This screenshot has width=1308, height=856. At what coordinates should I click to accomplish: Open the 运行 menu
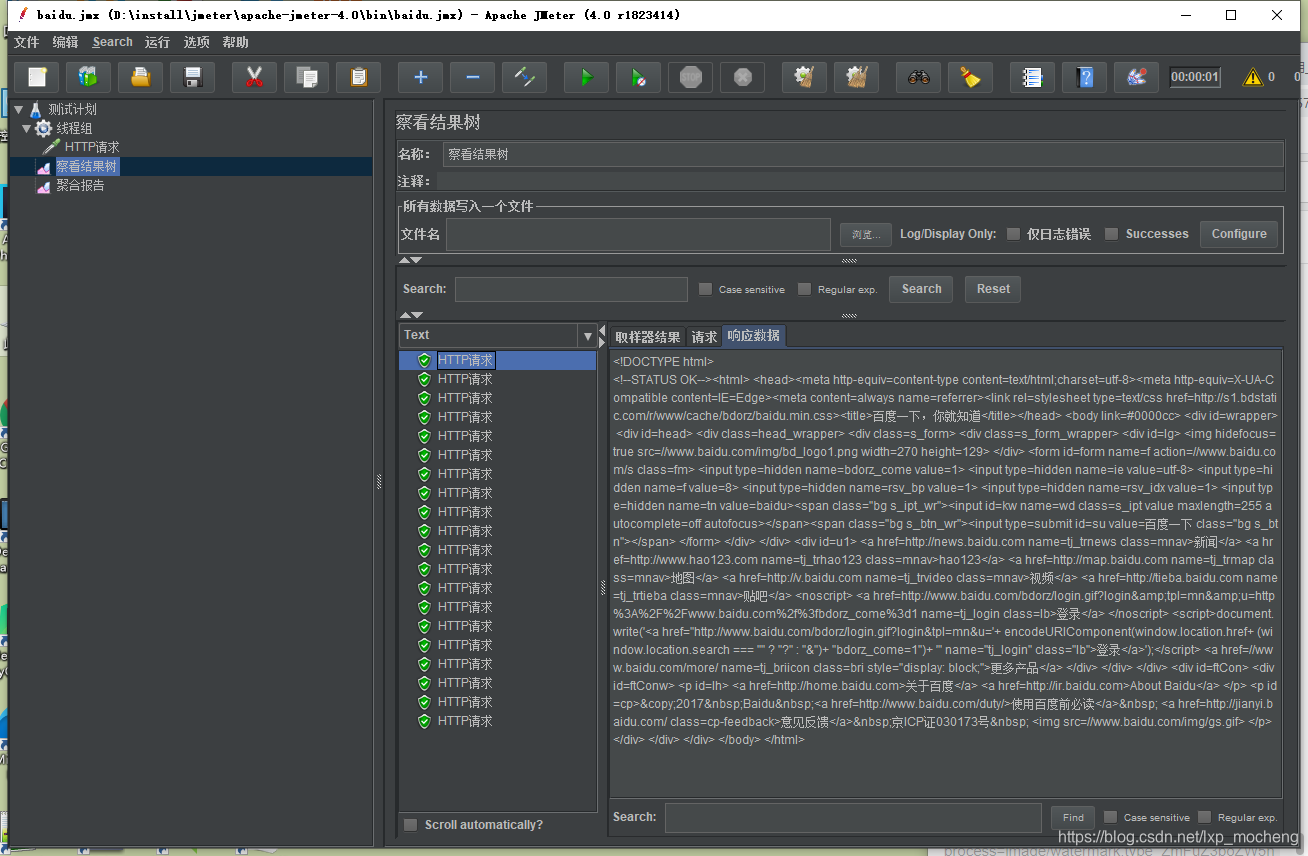[x=157, y=42]
